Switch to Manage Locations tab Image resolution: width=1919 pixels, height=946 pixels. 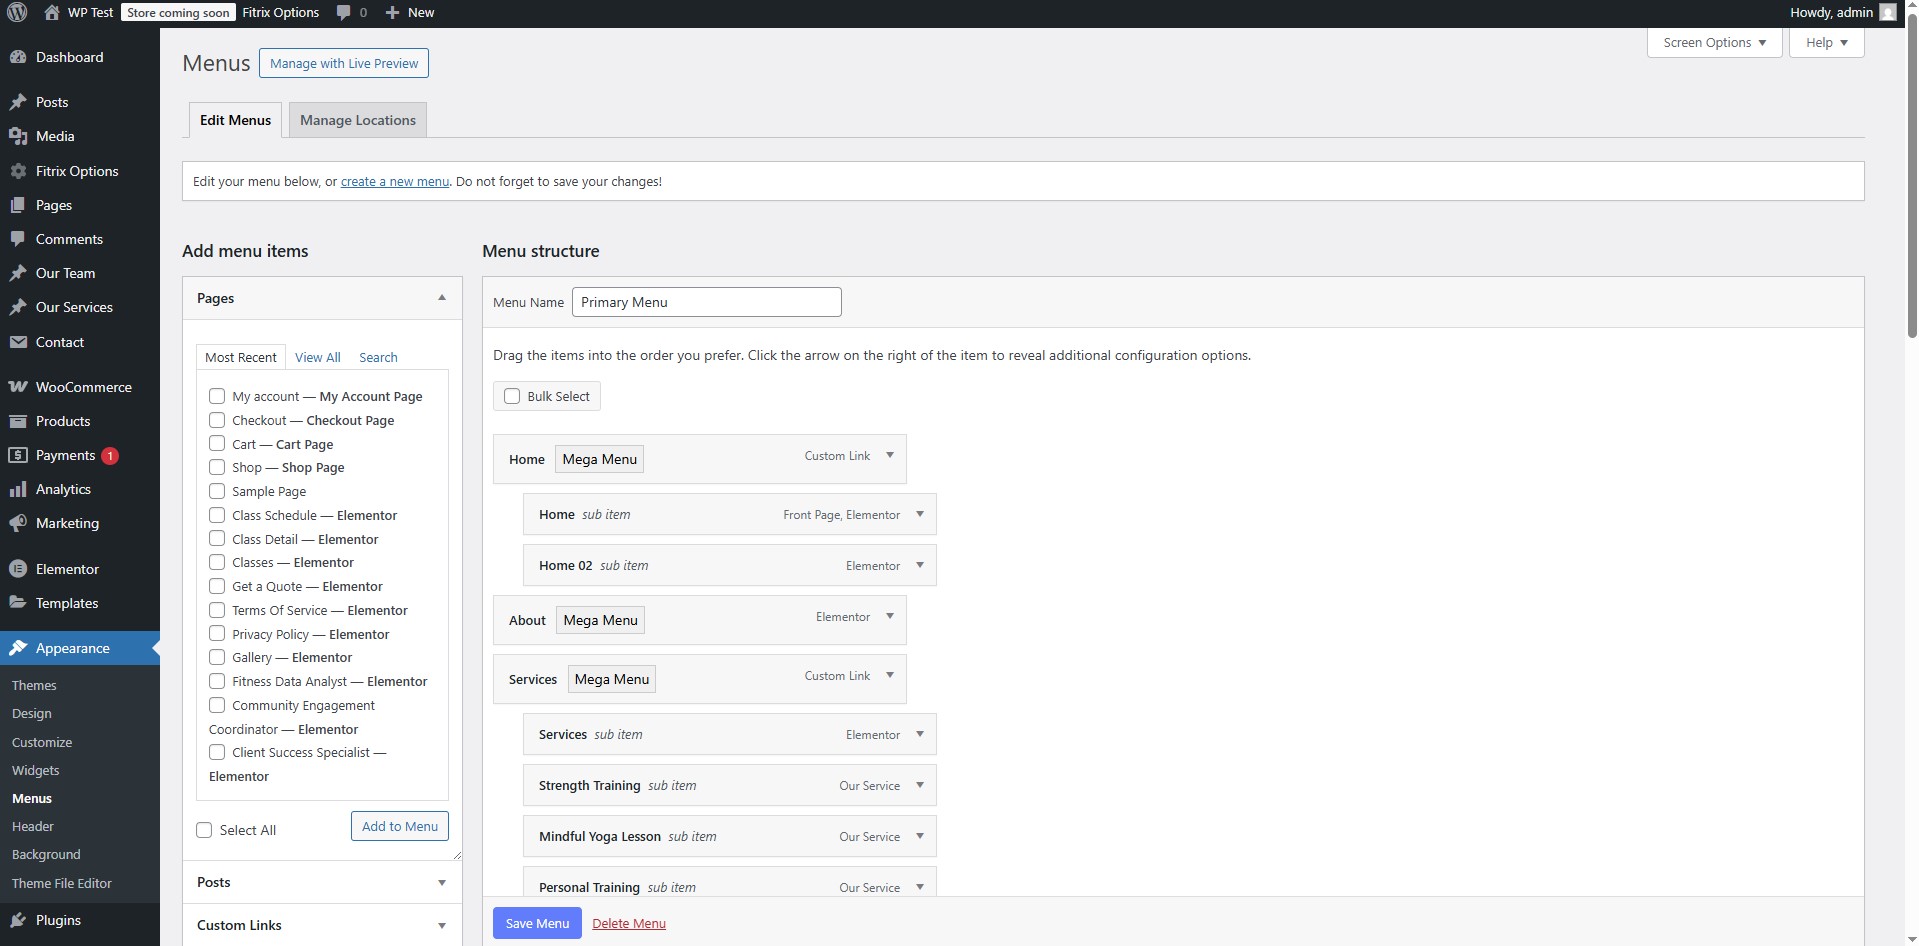pos(358,121)
